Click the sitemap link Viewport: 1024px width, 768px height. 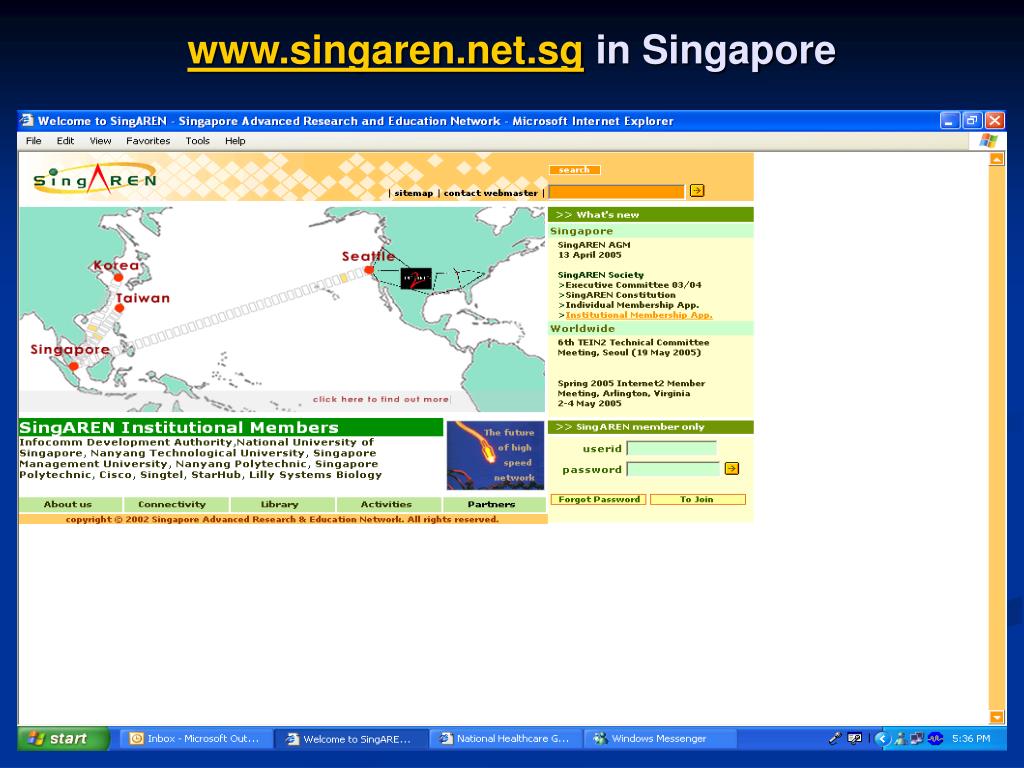pyautogui.click(x=413, y=193)
